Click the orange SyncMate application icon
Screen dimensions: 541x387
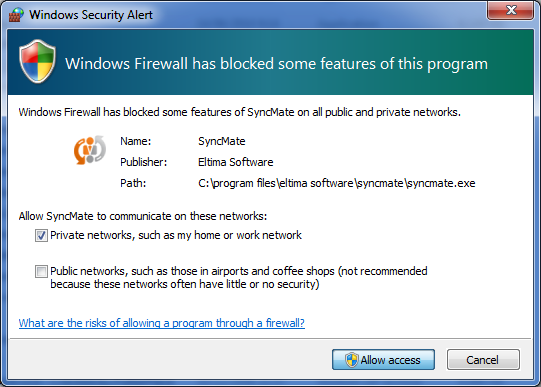tap(90, 150)
